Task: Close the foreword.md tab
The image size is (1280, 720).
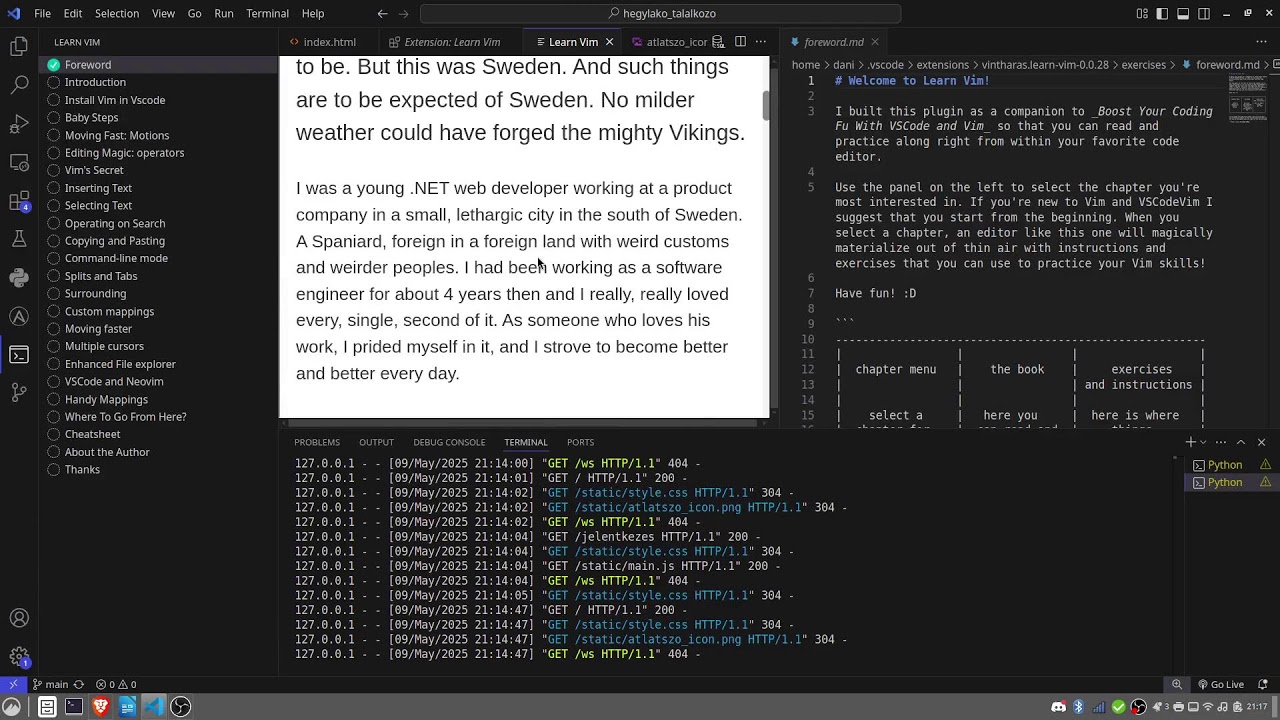Action: click(874, 42)
